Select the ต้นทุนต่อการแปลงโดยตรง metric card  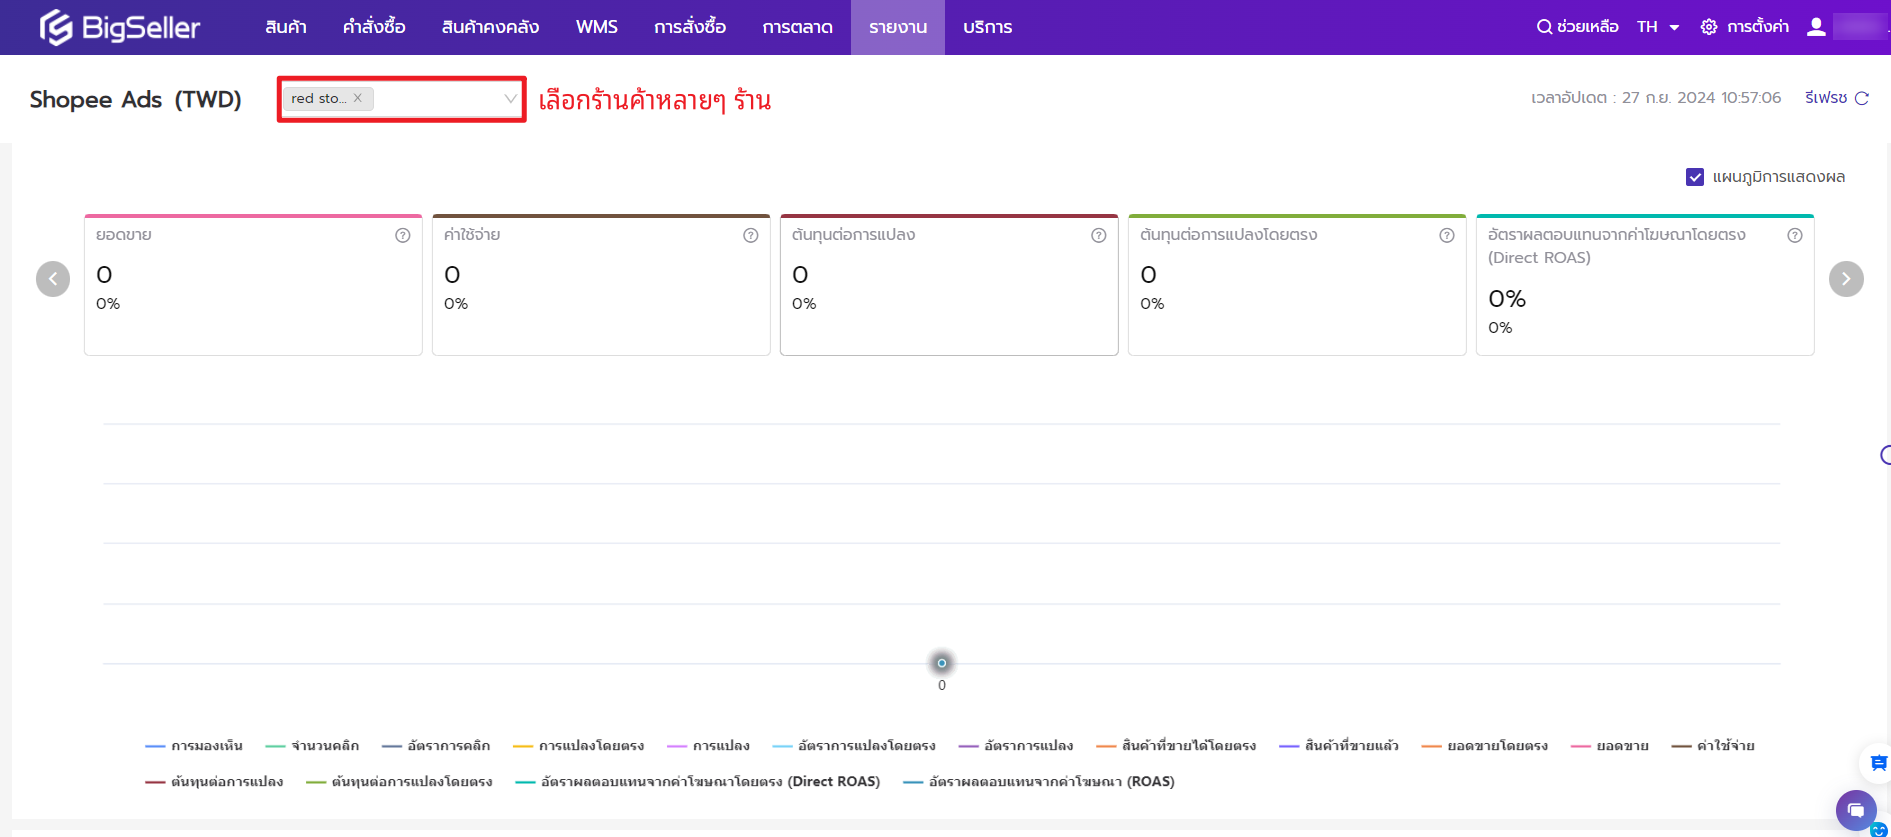1296,285
